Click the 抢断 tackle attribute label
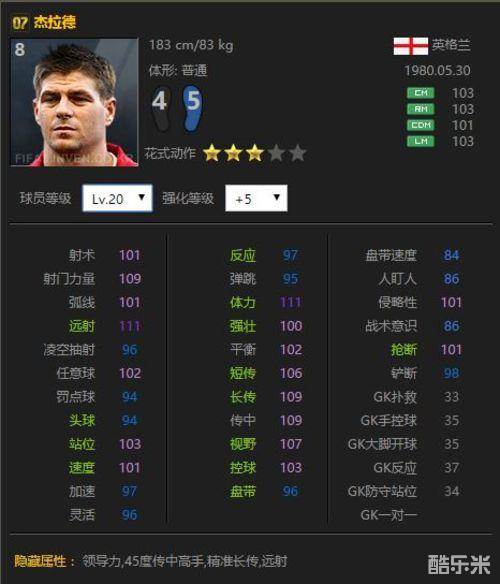500x584 pixels. 404,350
